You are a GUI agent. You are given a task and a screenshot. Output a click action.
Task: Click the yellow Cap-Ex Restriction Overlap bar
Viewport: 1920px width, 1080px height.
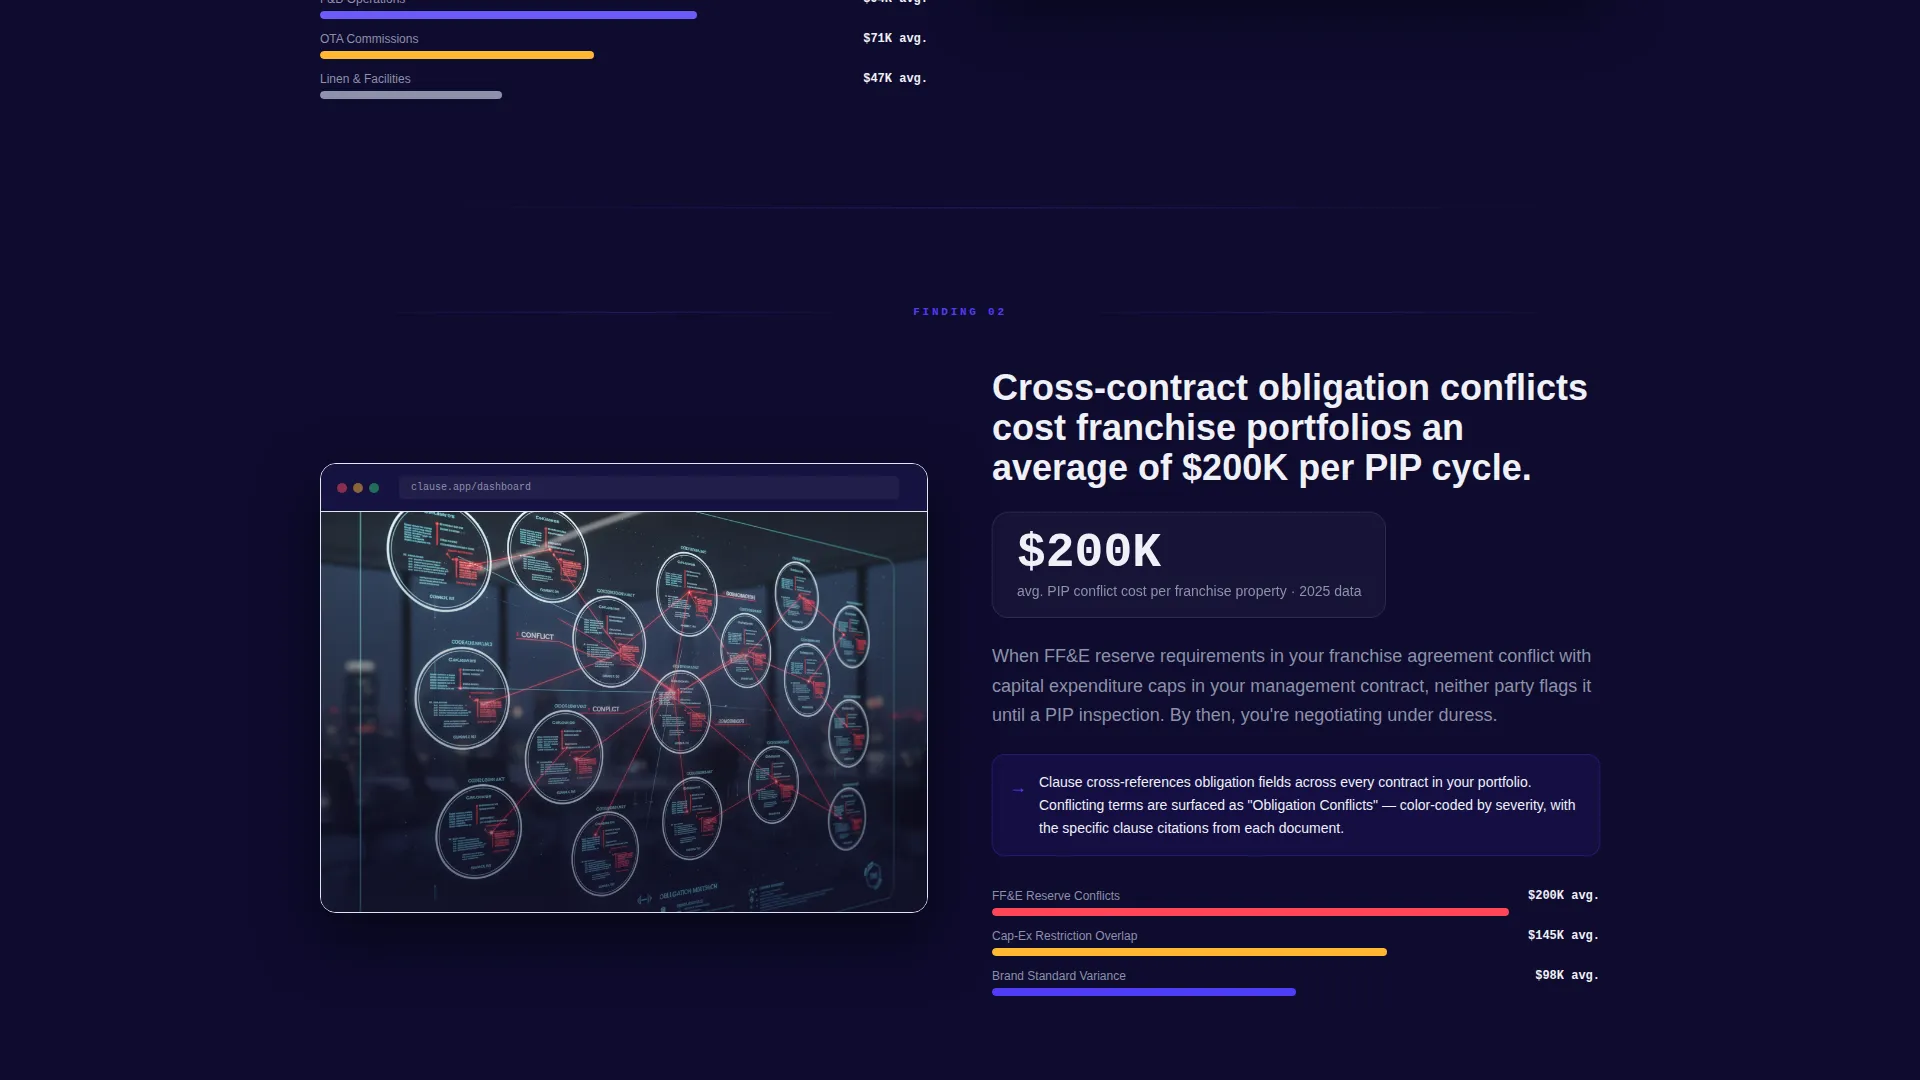point(1189,952)
